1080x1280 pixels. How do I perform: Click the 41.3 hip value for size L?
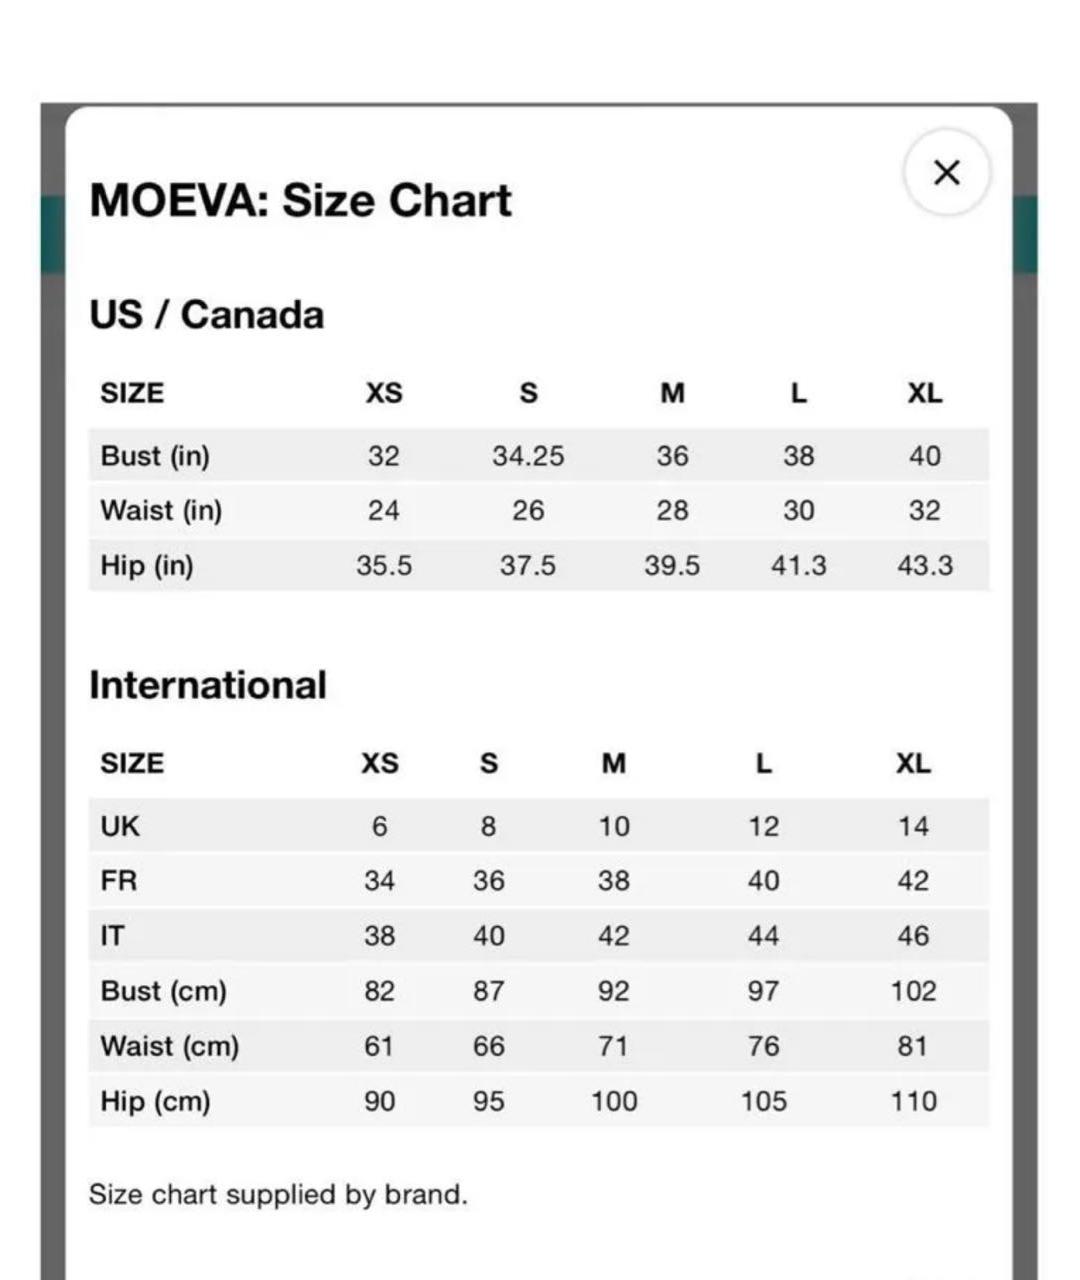(798, 566)
